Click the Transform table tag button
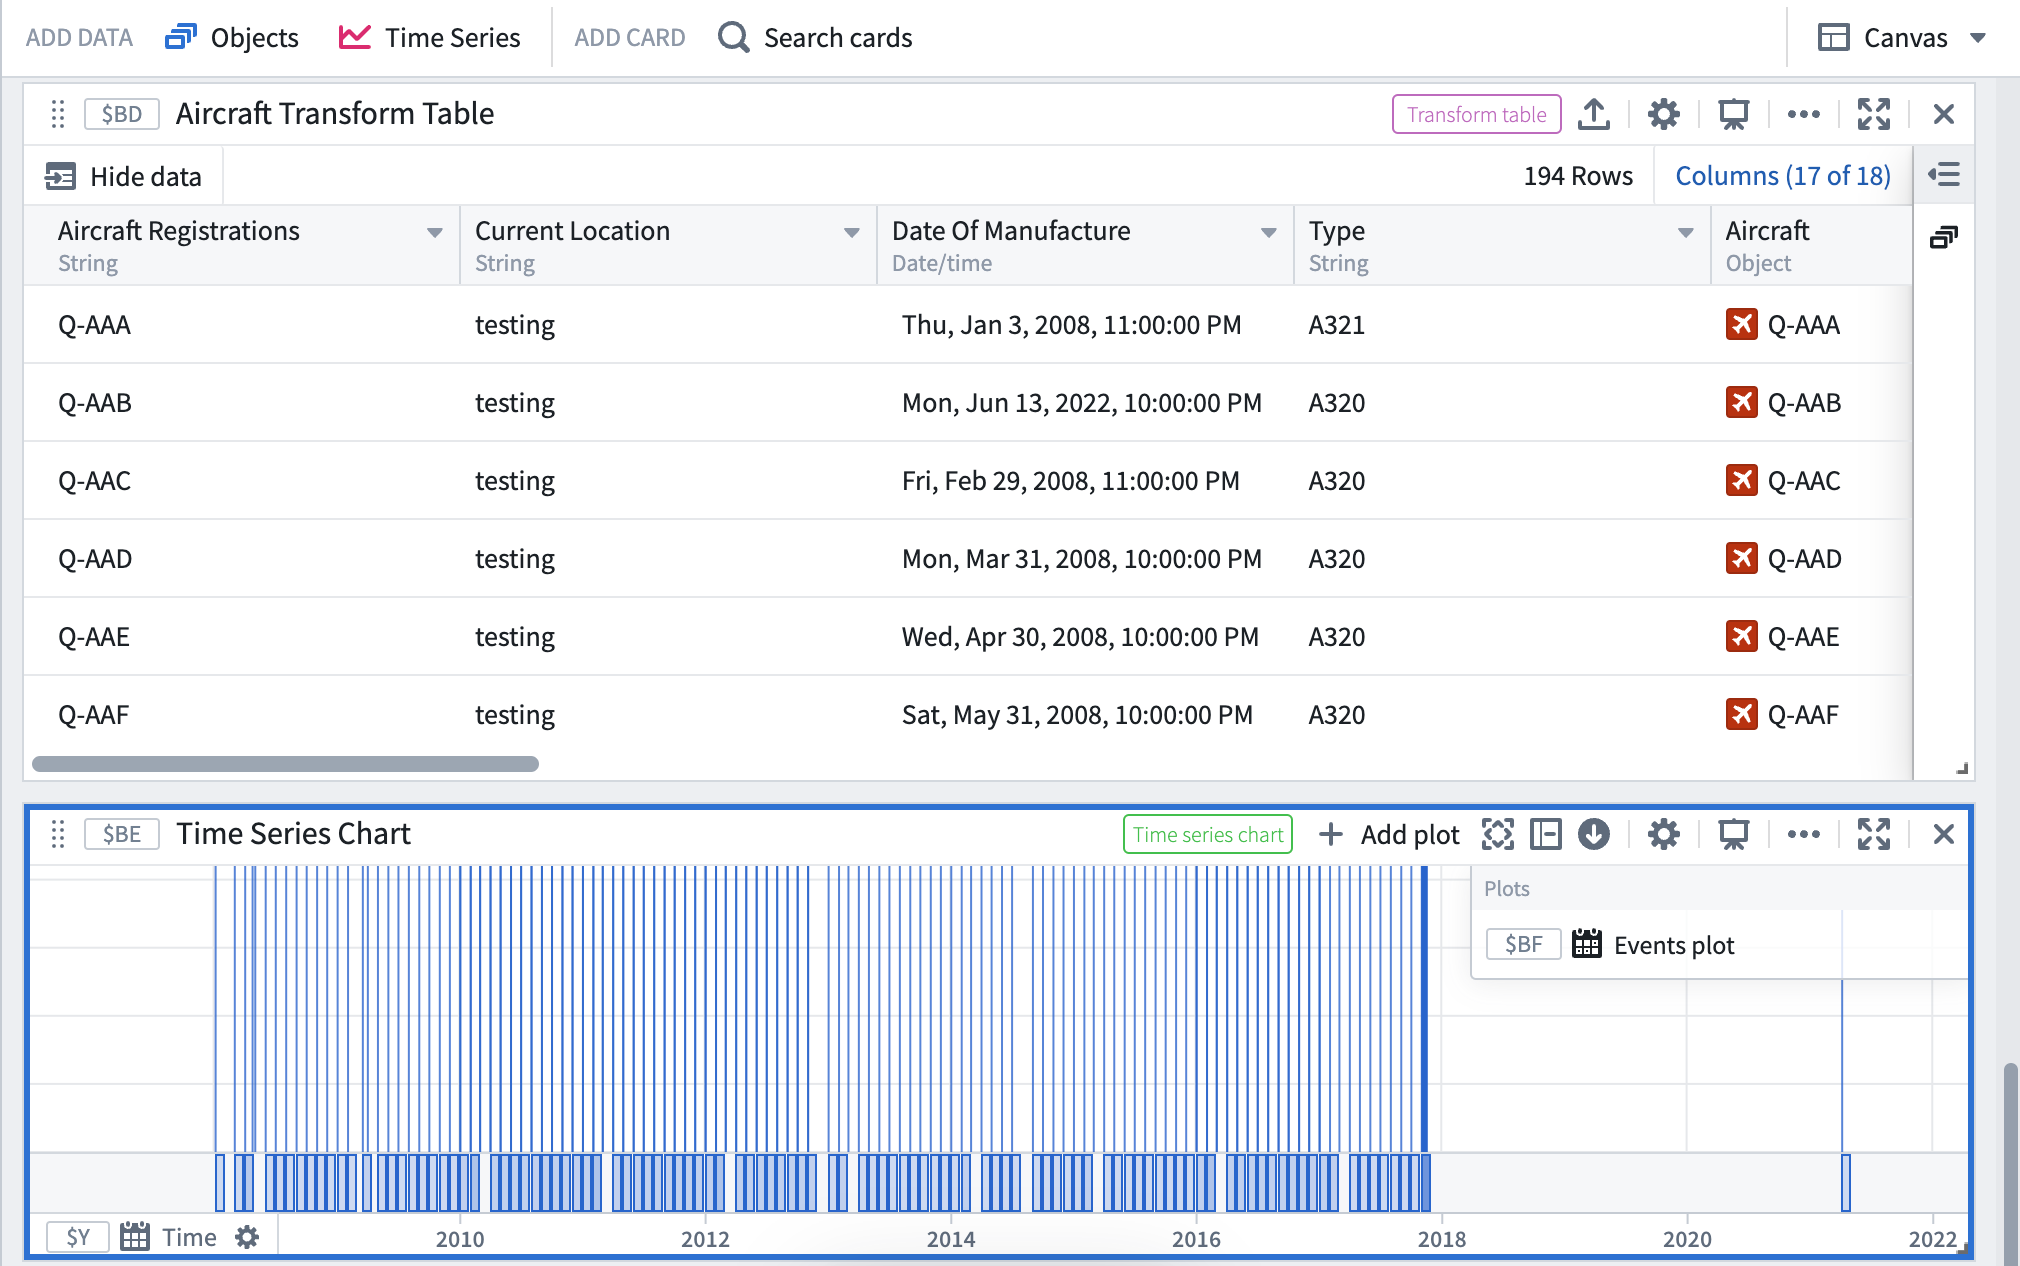2020x1266 pixels. pyautogui.click(x=1477, y=114)
